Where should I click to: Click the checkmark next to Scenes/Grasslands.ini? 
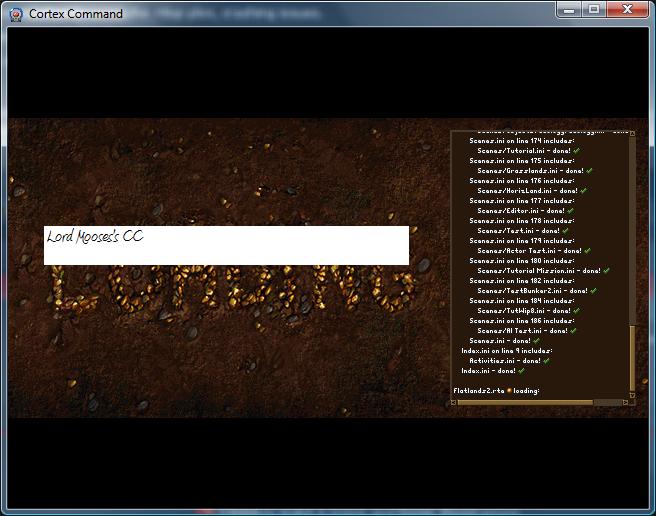[591, 171]
